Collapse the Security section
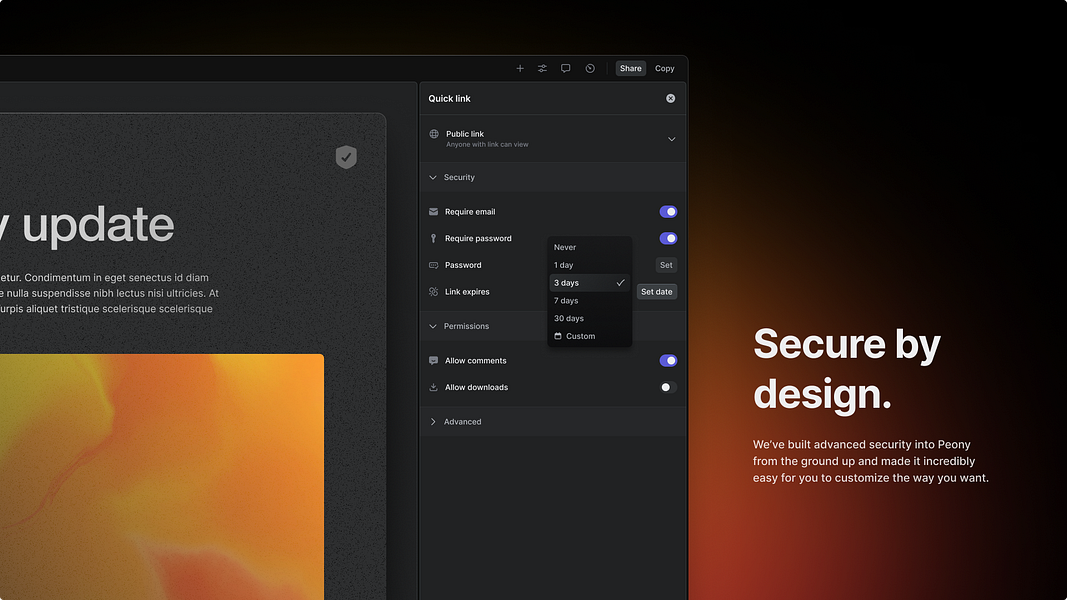1067x600 pixels. tap(553, 178)
